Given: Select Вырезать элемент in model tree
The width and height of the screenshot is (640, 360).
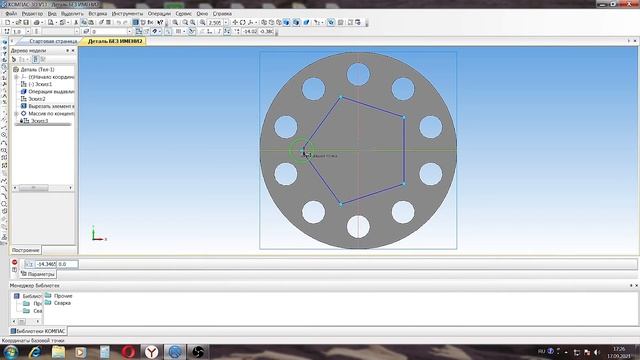Looking at the screenshot, I should tap(48, 106).
